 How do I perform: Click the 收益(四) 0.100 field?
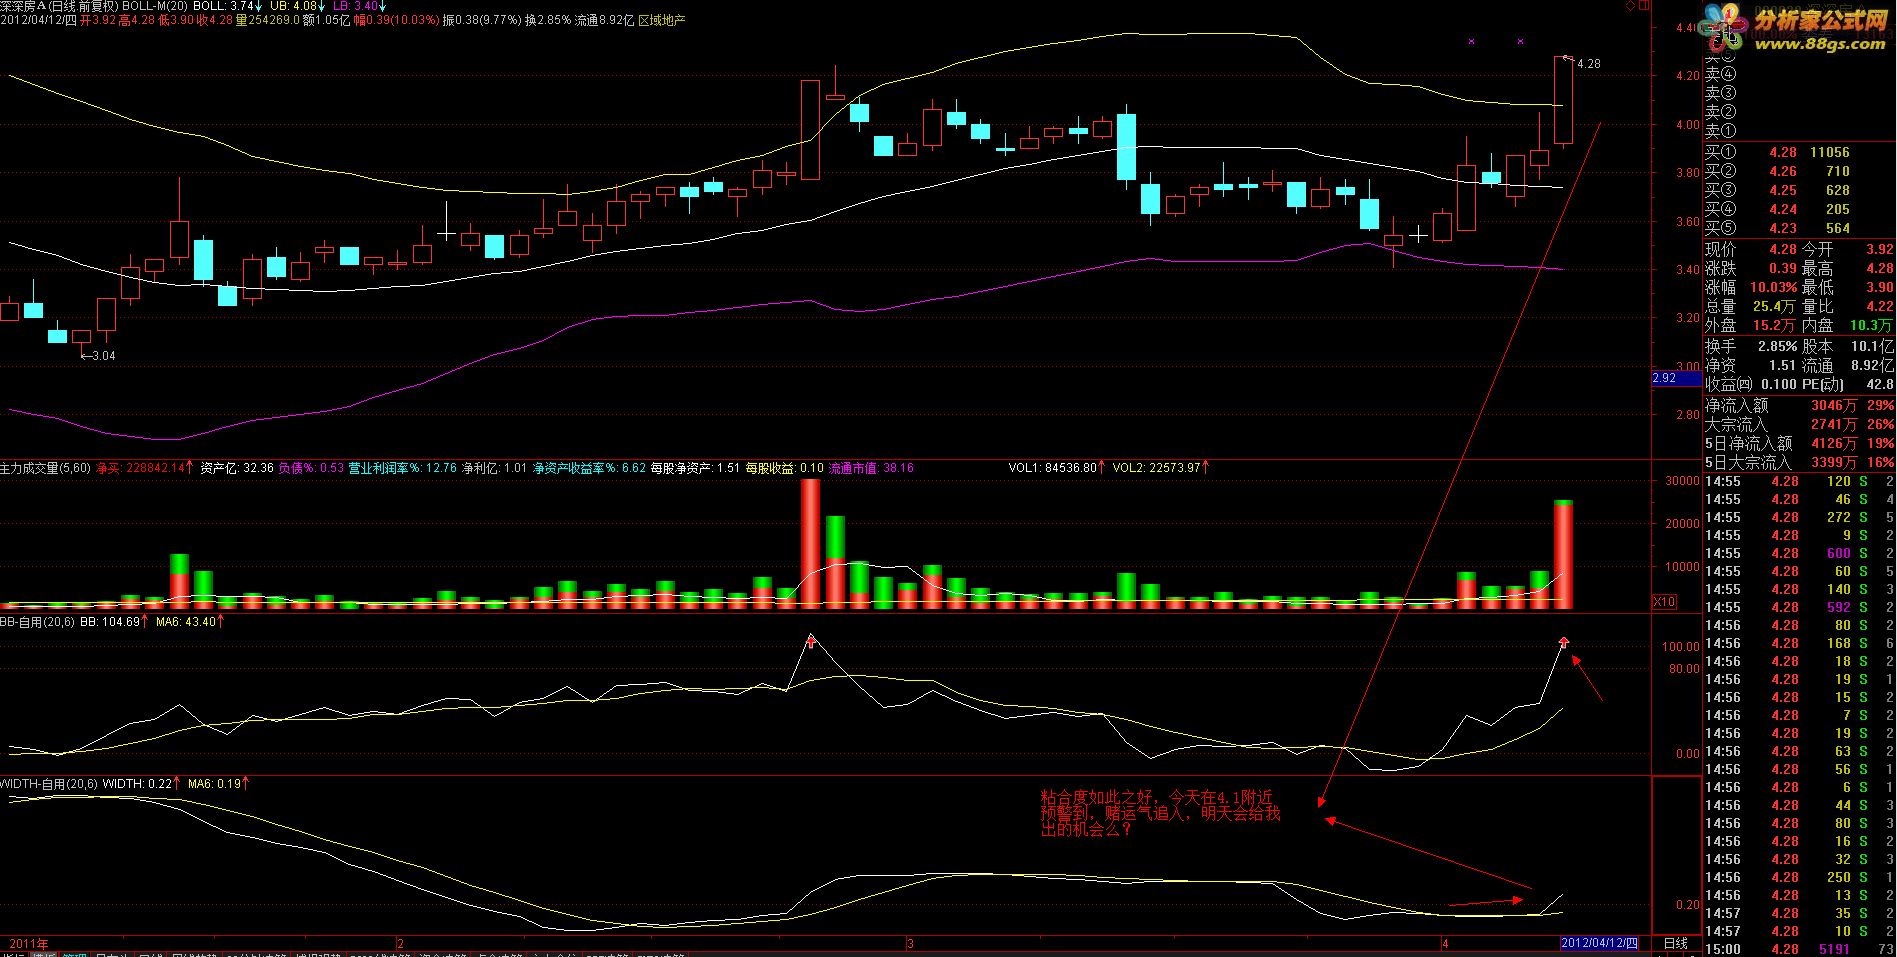tap(1751, 384)
